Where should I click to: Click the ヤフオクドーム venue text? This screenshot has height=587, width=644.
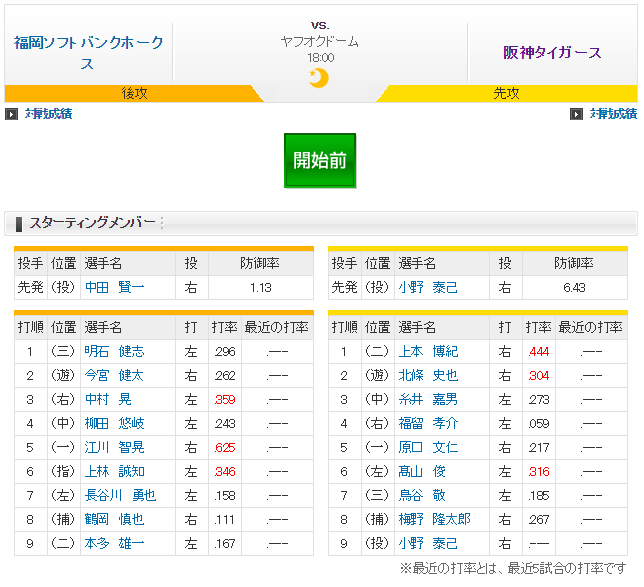[x=320, y=41]
